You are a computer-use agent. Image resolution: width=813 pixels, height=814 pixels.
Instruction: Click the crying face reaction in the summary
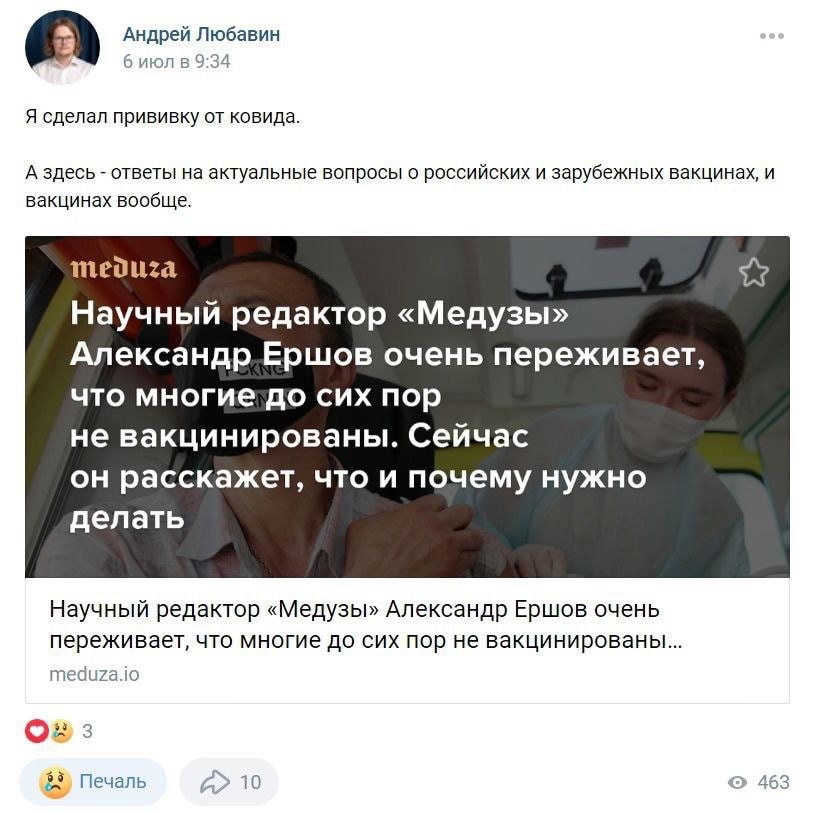click(x=61, y=731)
